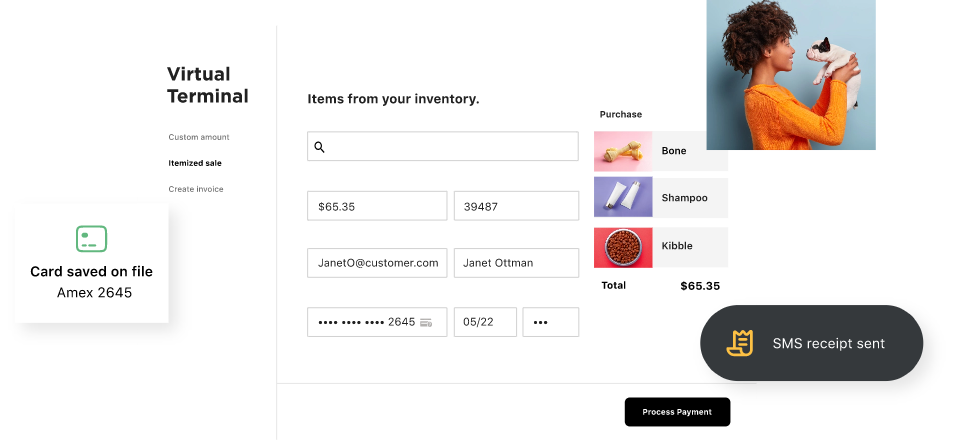The image size is (954, 440).
Task: Click the 39487 number field
Action: [516, 206]
